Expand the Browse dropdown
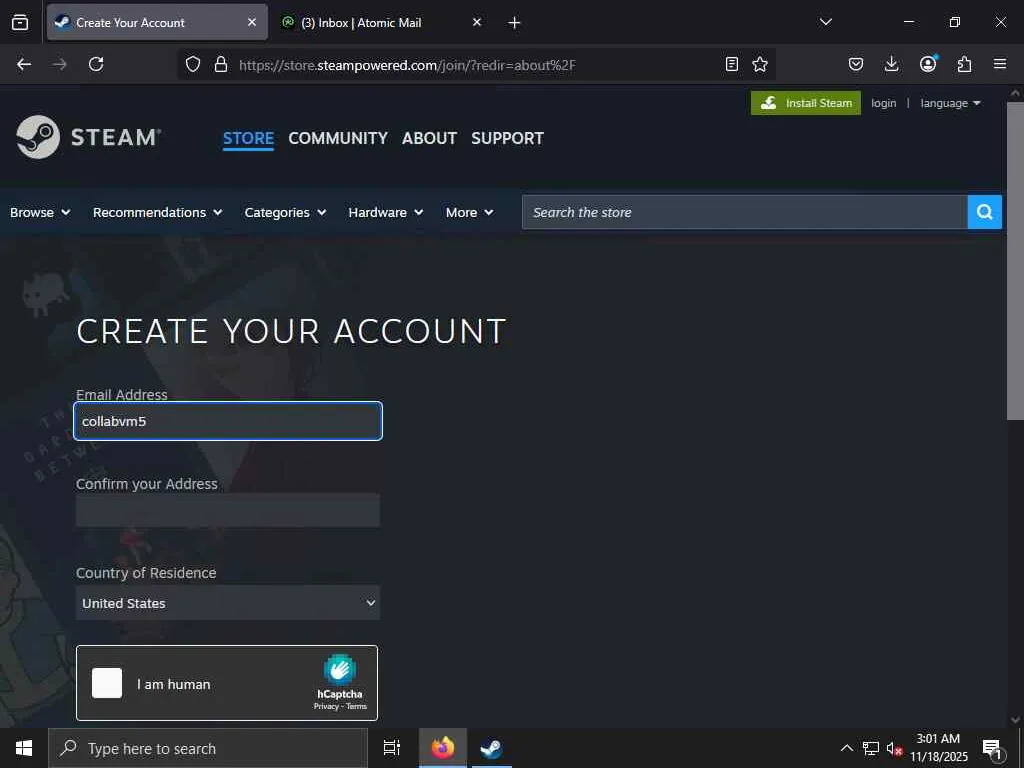 [x=40, y=212]
